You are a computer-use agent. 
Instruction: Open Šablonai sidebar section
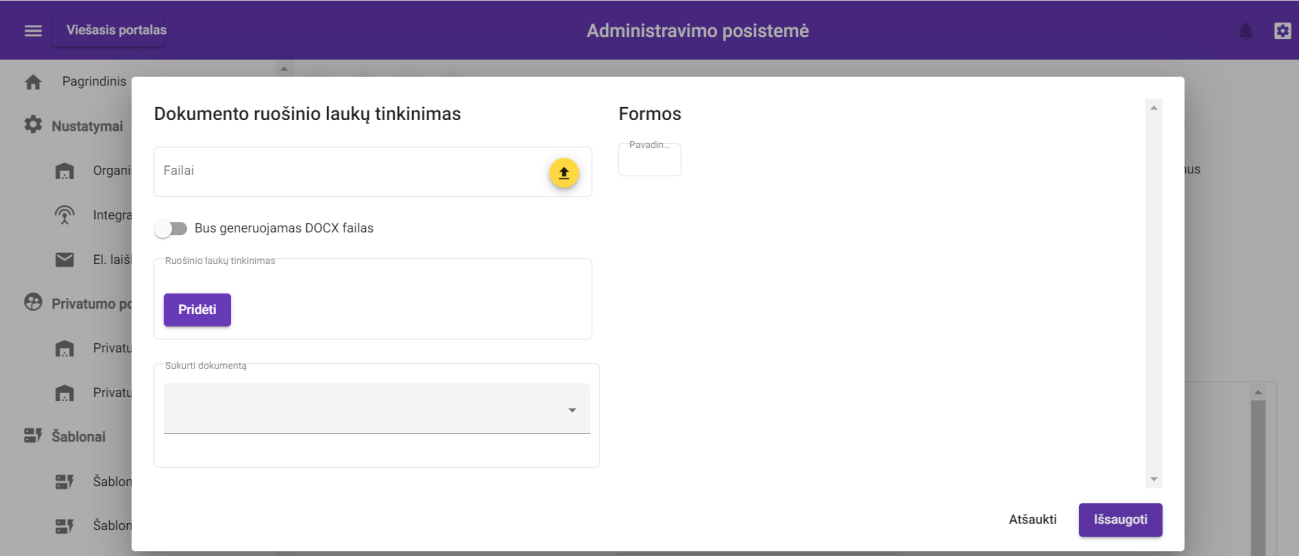pos(78,437)
